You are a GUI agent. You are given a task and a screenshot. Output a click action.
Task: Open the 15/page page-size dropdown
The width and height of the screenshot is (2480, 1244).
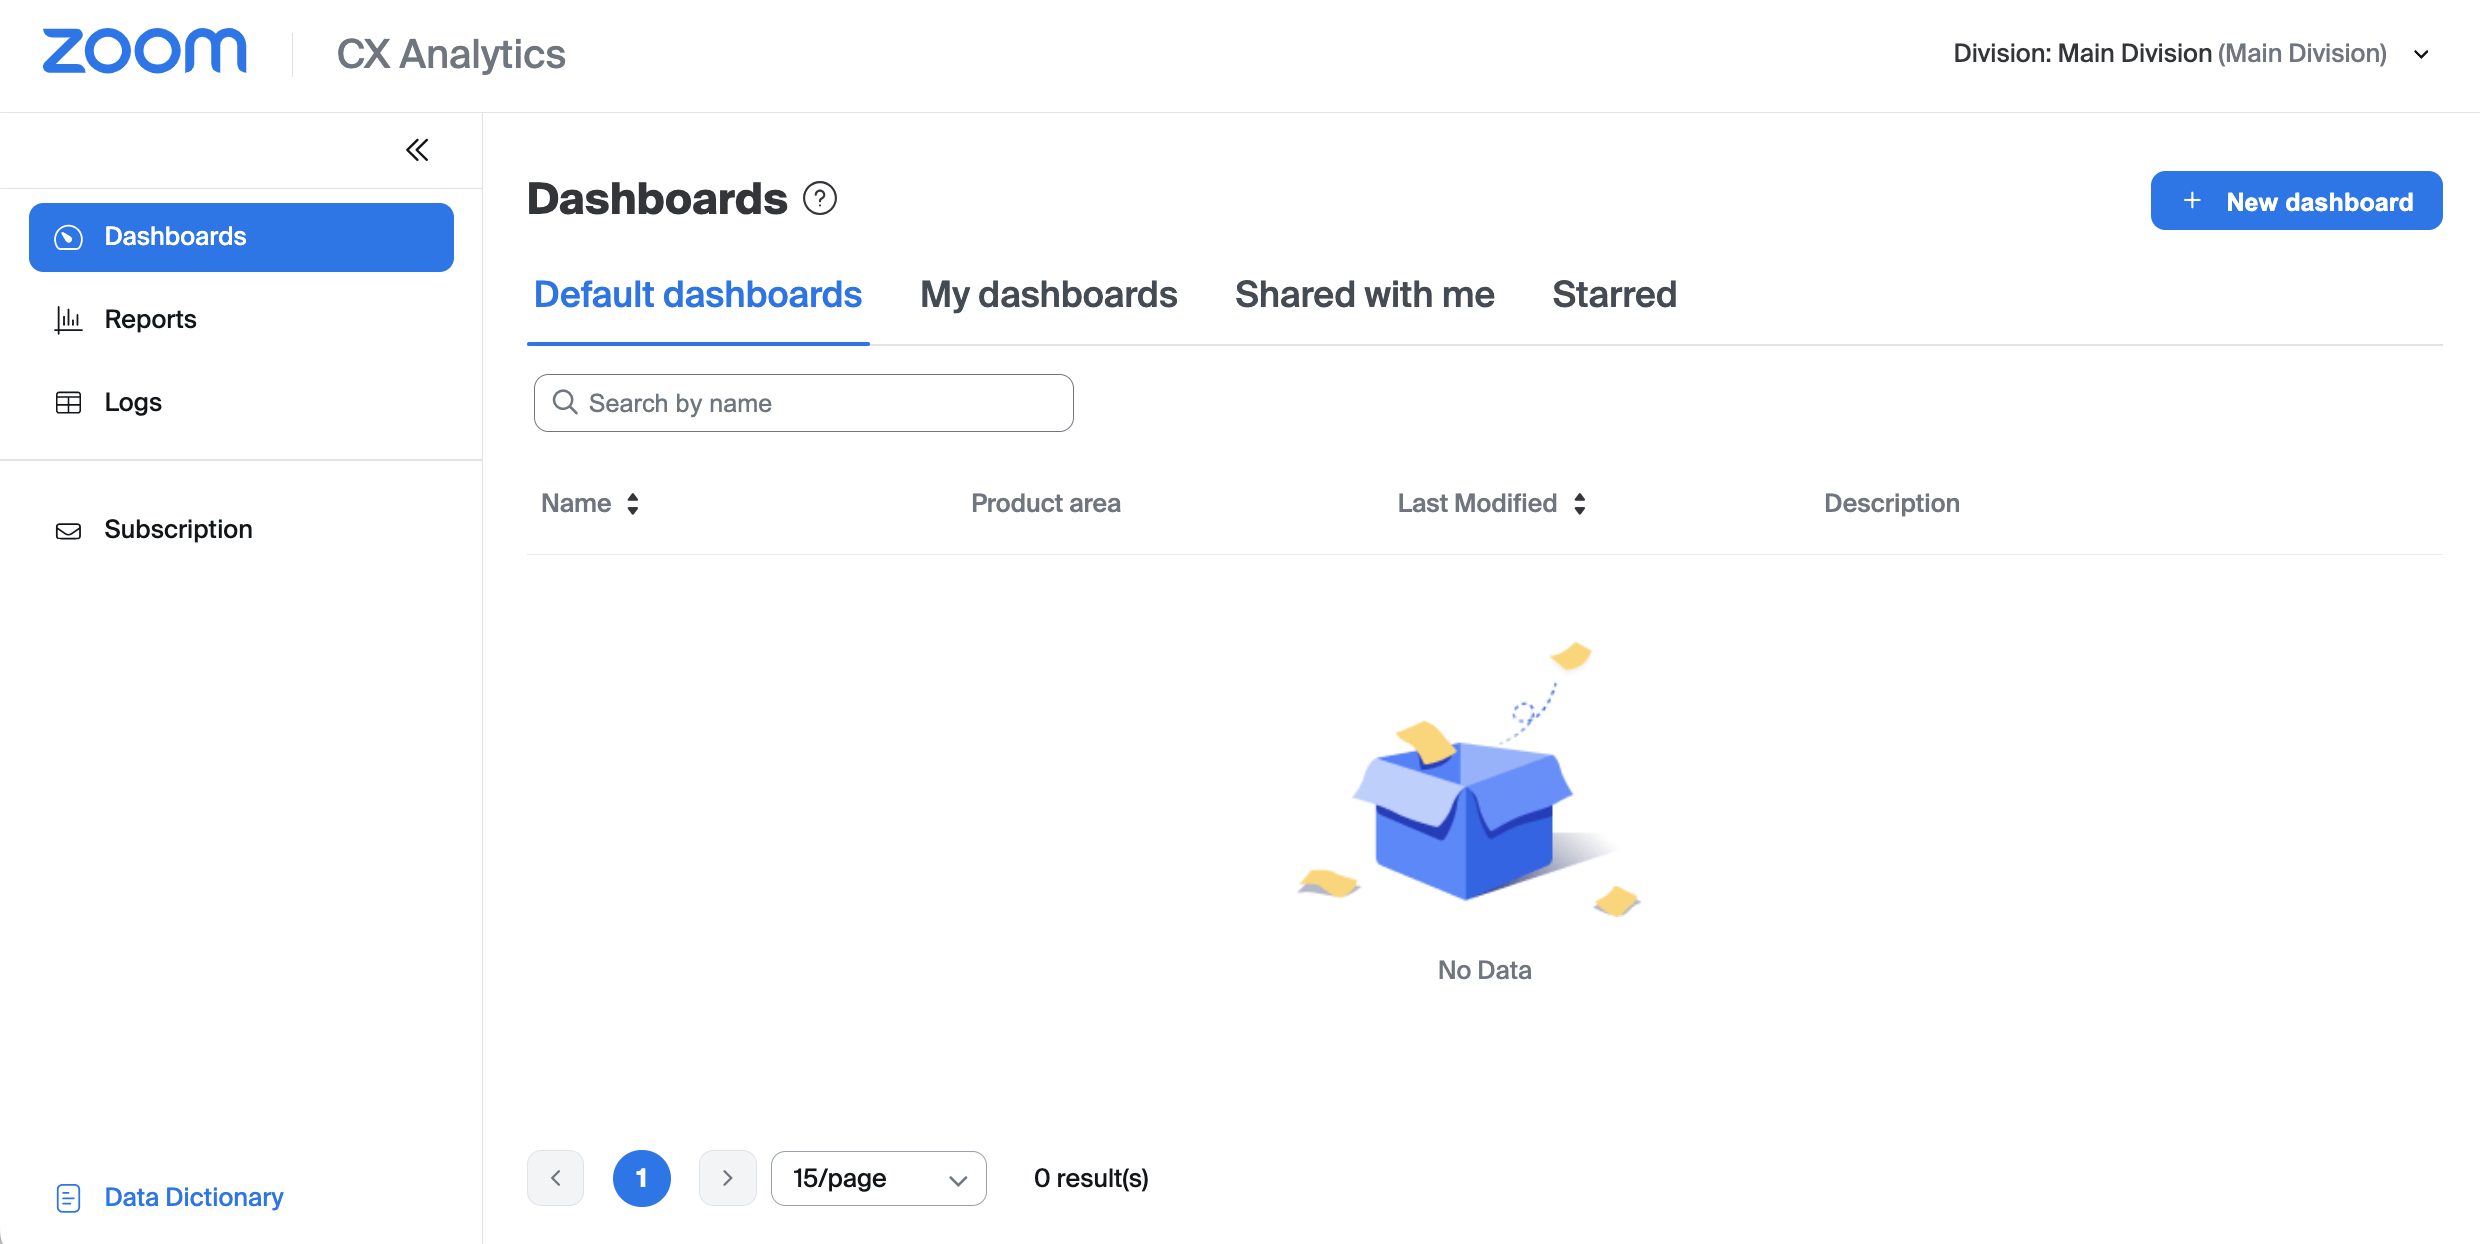pos(877,1178)
